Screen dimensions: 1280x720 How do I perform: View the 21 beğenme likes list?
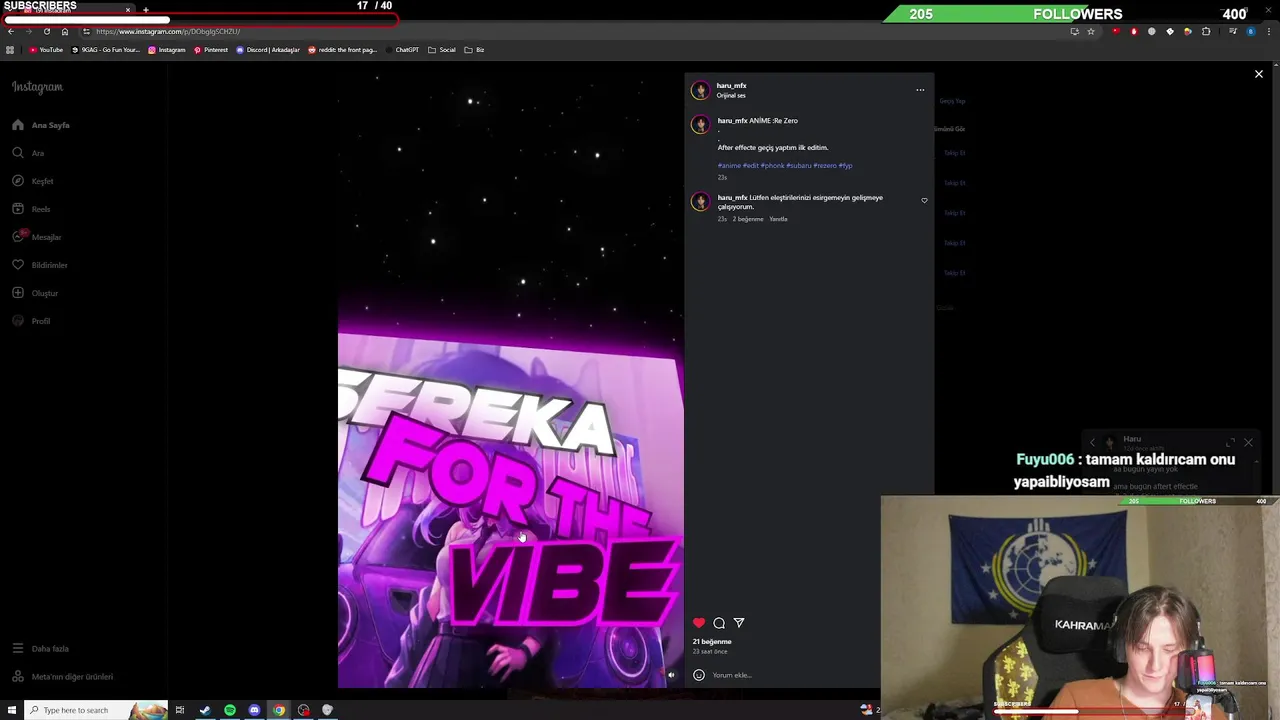[x=712, y=642]
